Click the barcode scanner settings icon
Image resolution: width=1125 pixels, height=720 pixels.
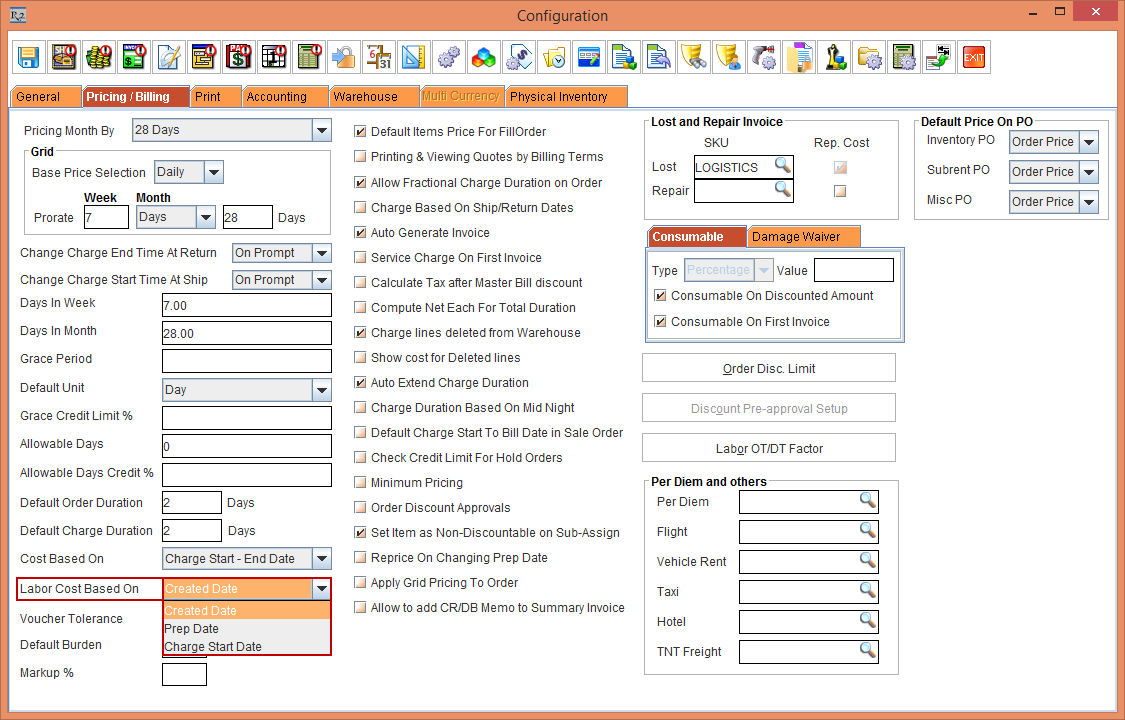click(763, 57)
